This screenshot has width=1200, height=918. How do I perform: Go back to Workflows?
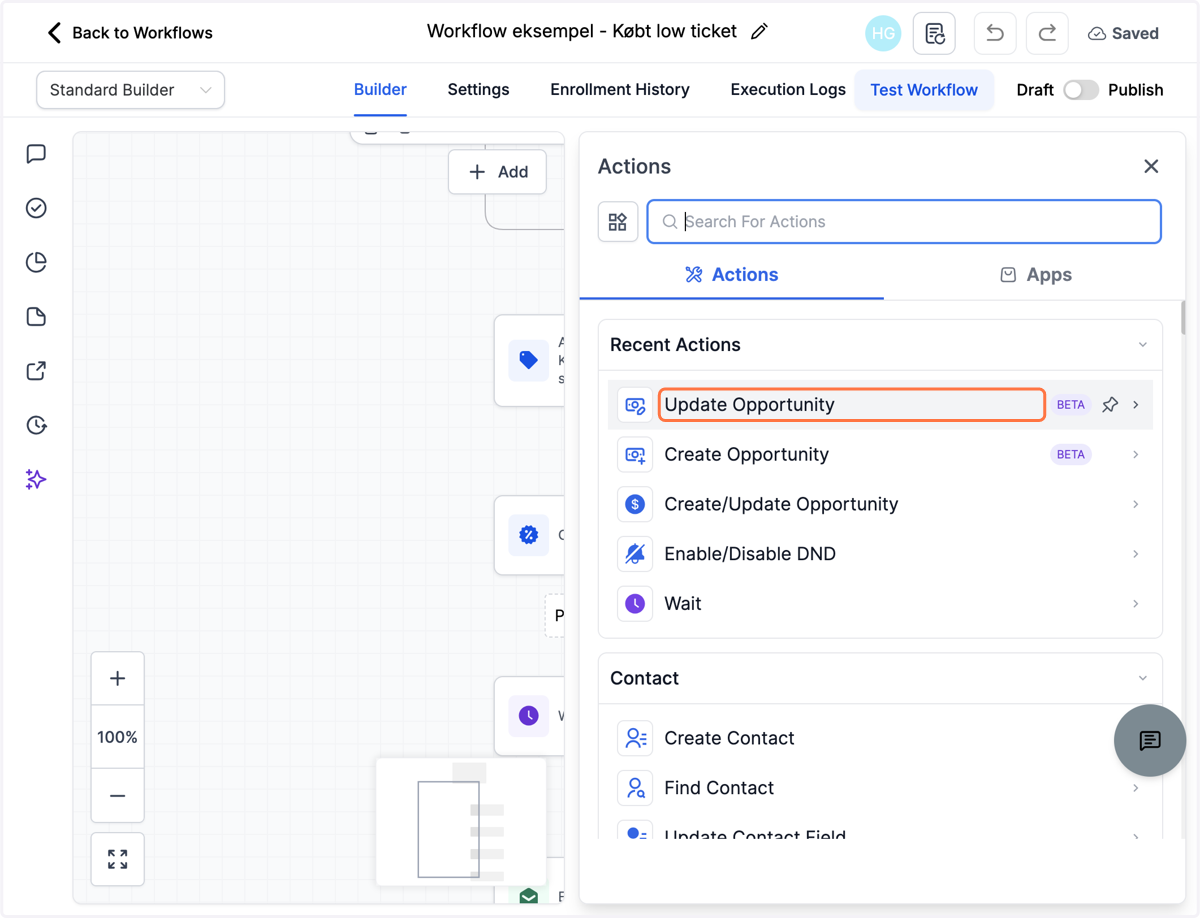129,33
